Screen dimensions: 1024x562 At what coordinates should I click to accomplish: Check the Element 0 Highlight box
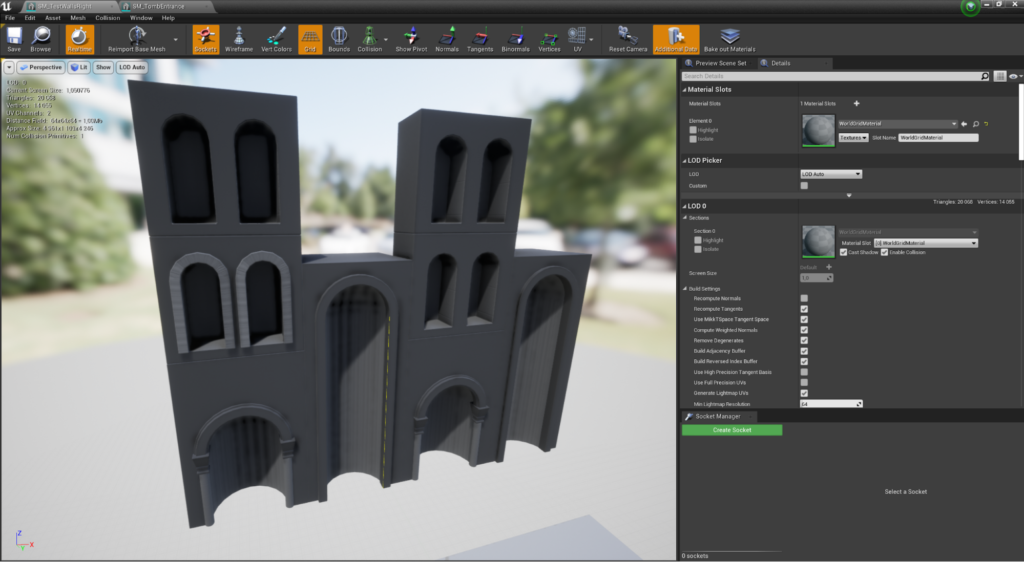(x=693, y=130)
